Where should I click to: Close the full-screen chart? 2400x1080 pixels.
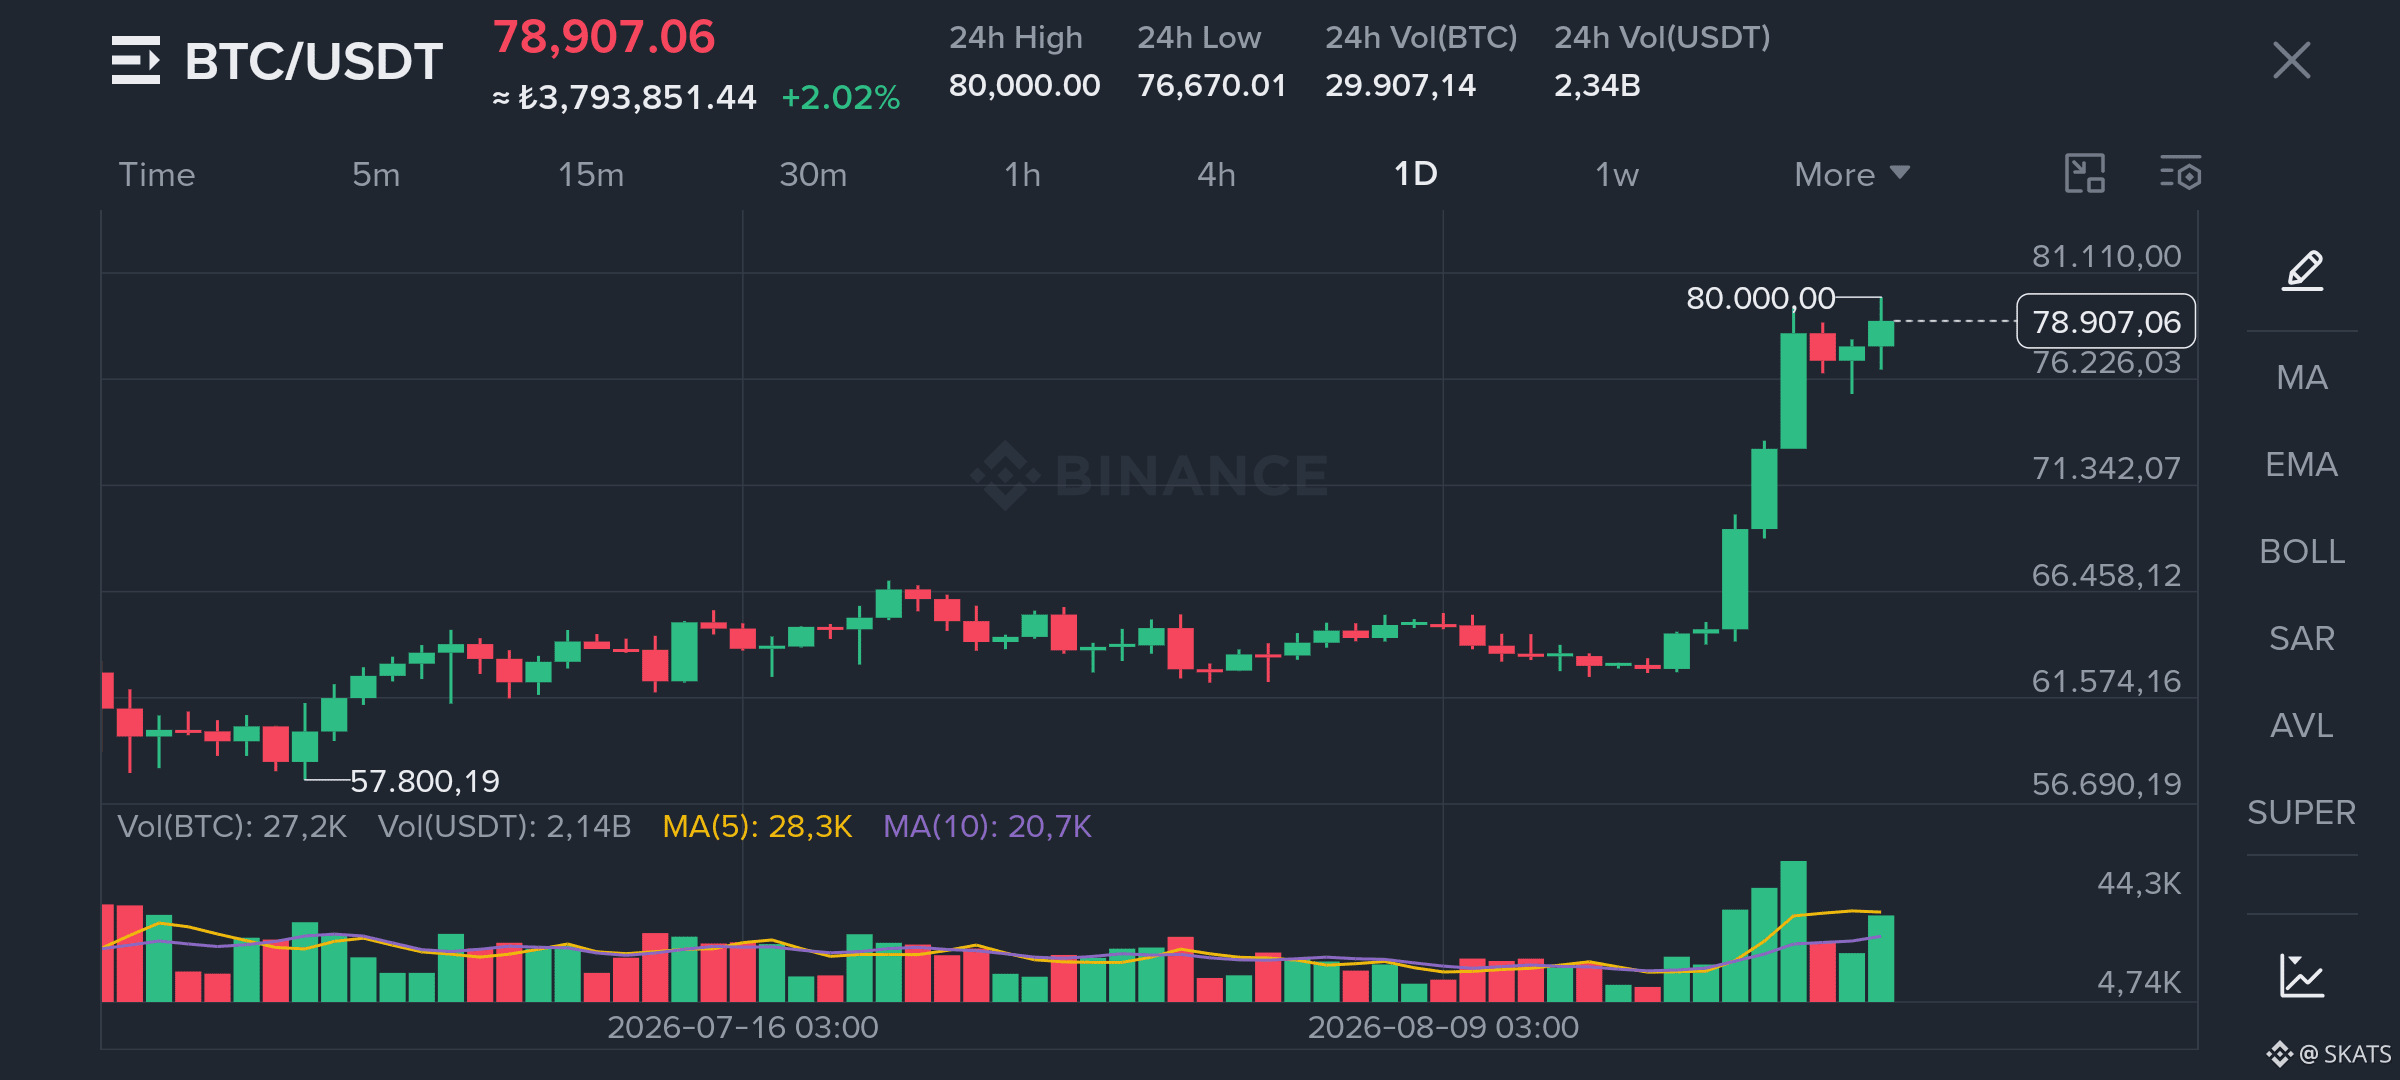pyautogui.click(x=2291, y=60)
